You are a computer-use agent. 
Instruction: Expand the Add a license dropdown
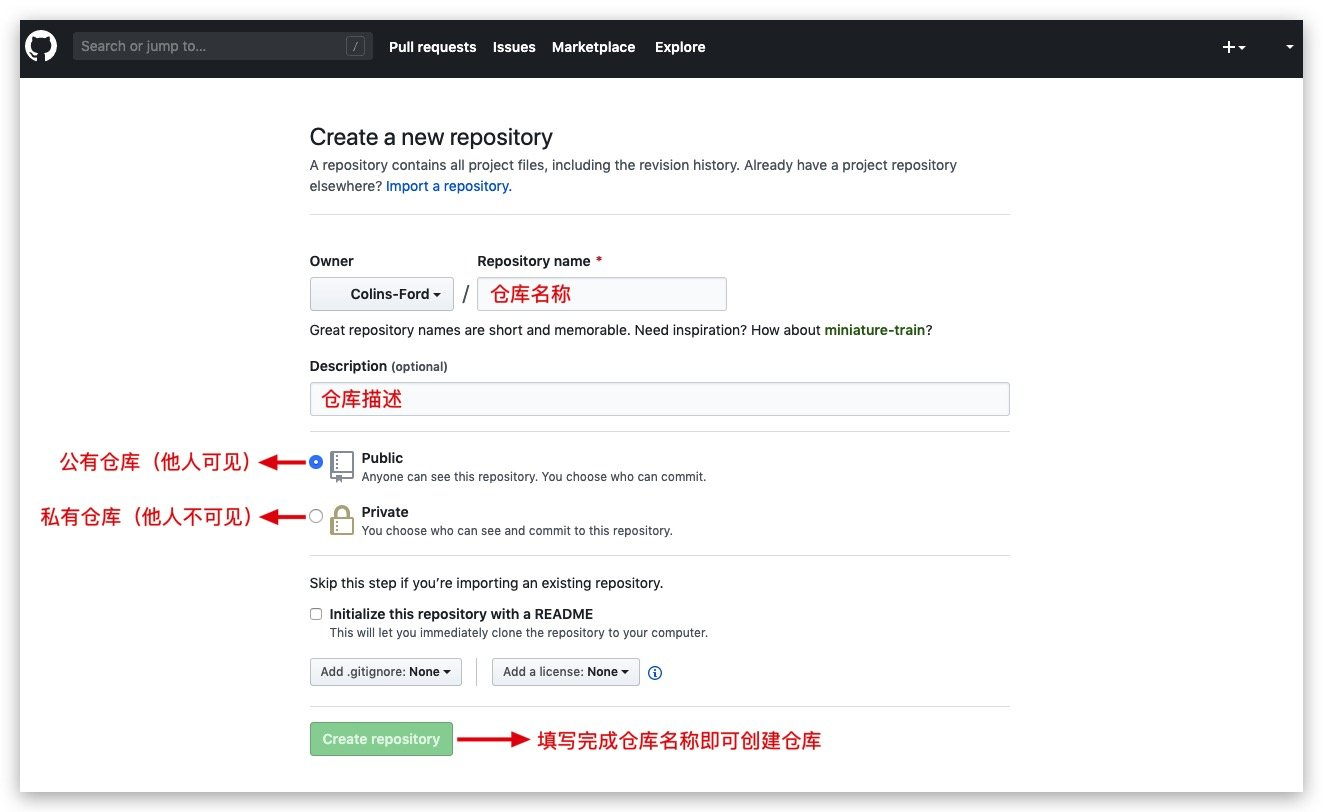tap(566, 672)
